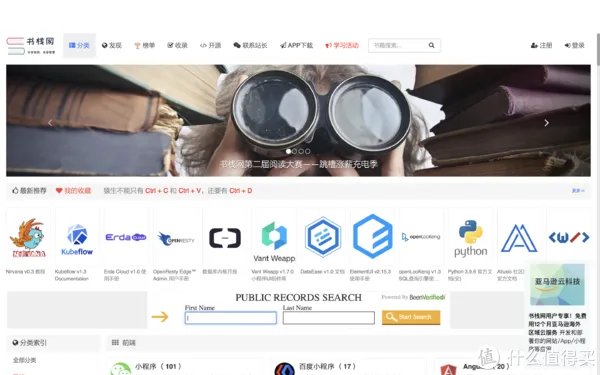
Task: Open the Kubeflow book cover icon
Action: pos(77,240)
